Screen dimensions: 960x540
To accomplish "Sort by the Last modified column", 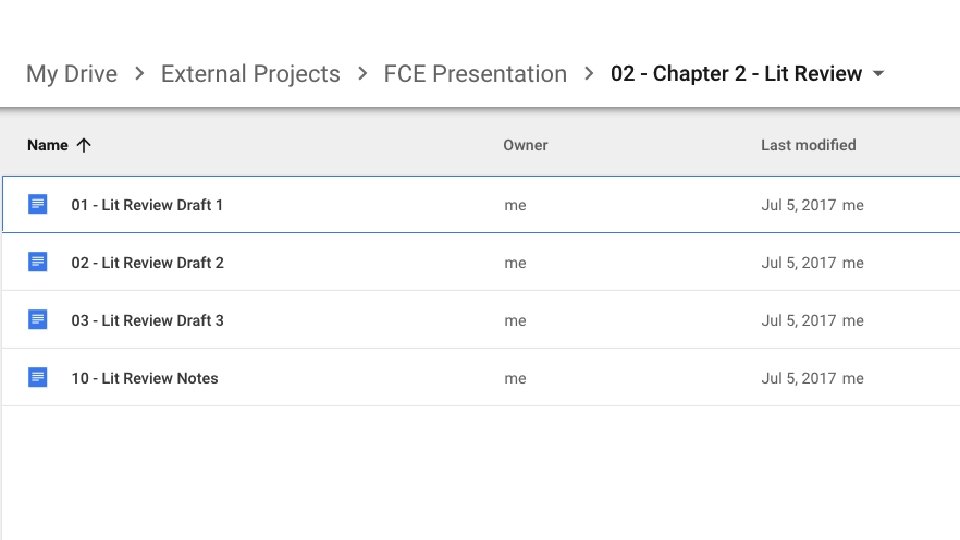I will pos(808,145).
